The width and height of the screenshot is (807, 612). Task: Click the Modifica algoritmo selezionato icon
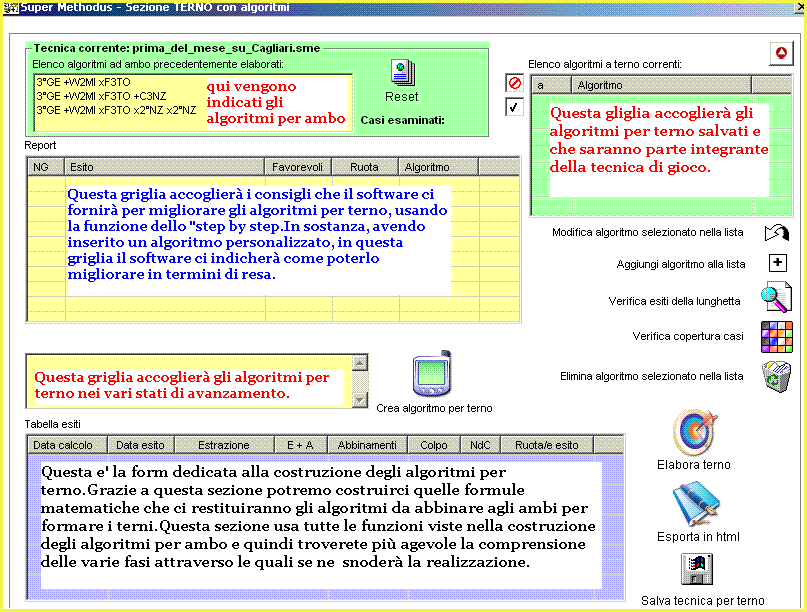pyautogui.click(x=777, y=233)
